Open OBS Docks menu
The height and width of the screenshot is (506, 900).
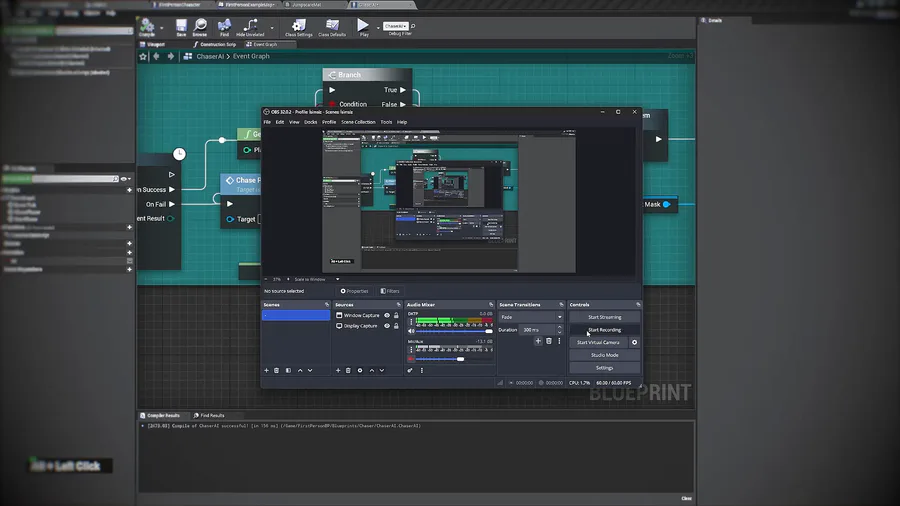[311, 122]
